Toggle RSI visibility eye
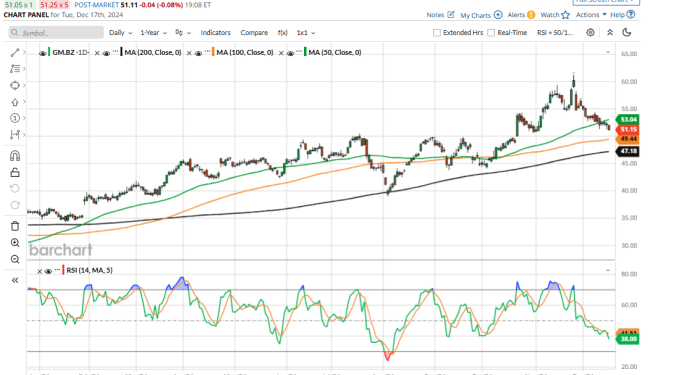The image size is (700, 375). pyautogui.click(x=48, y=271)
